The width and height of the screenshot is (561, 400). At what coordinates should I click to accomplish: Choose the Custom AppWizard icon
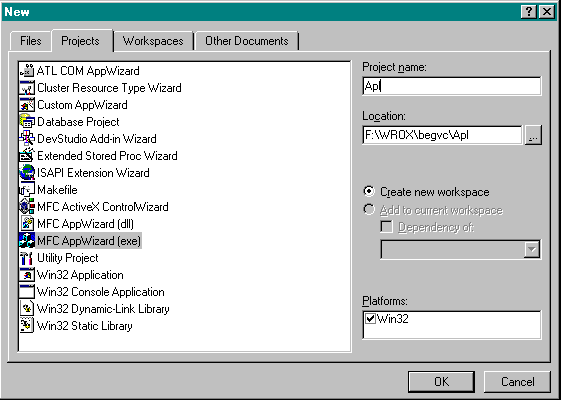point(27,105)
